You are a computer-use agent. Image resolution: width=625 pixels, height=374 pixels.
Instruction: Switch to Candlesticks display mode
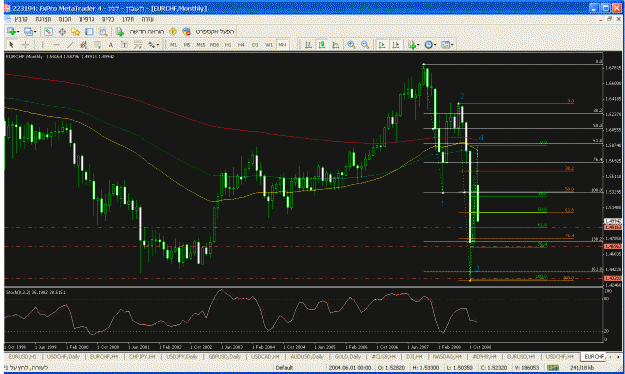point(322,45)
